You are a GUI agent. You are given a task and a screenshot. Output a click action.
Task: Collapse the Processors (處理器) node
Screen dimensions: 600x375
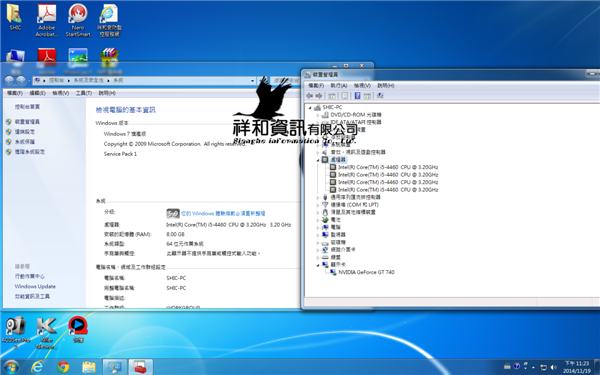[318, 160]
